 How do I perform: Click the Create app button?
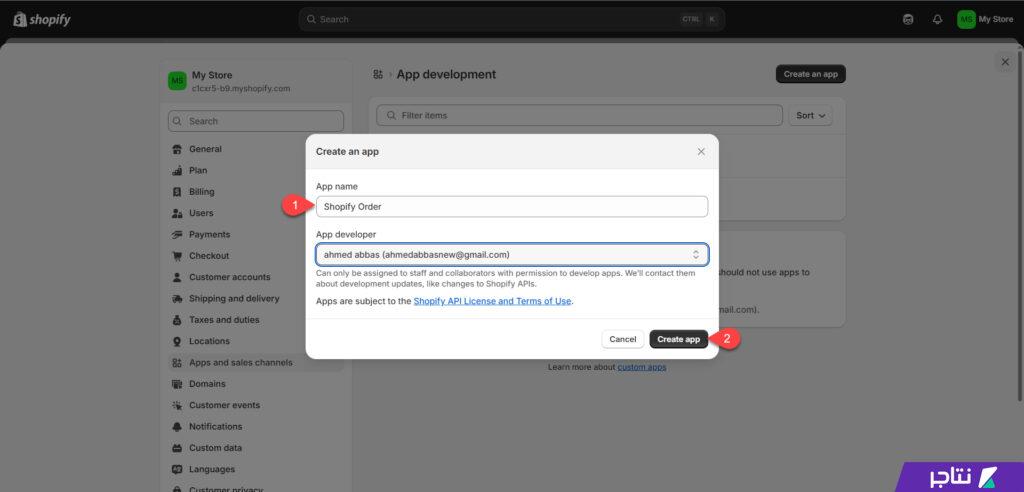point(679,339)
